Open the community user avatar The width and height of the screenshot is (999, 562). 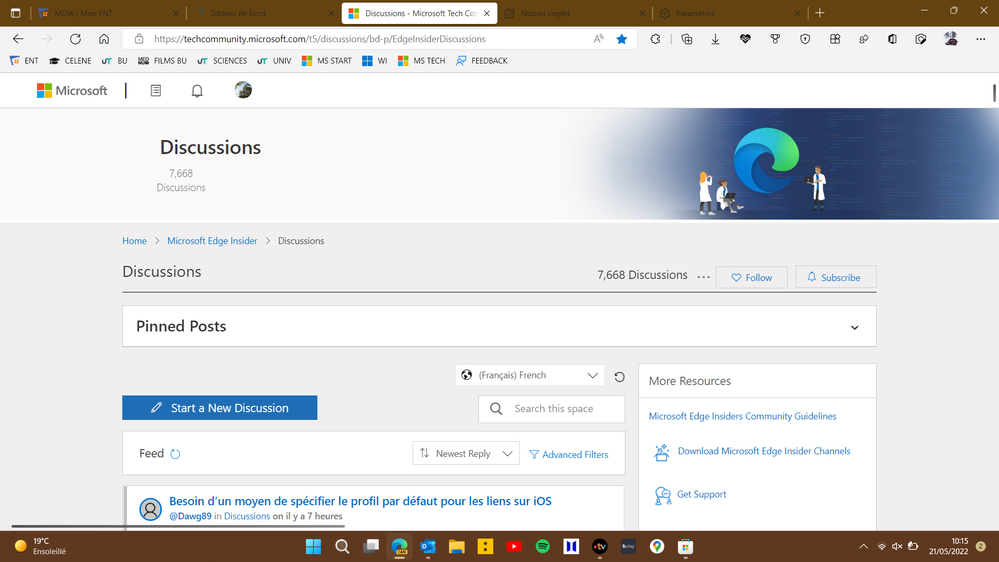click(x=243, y=90)
